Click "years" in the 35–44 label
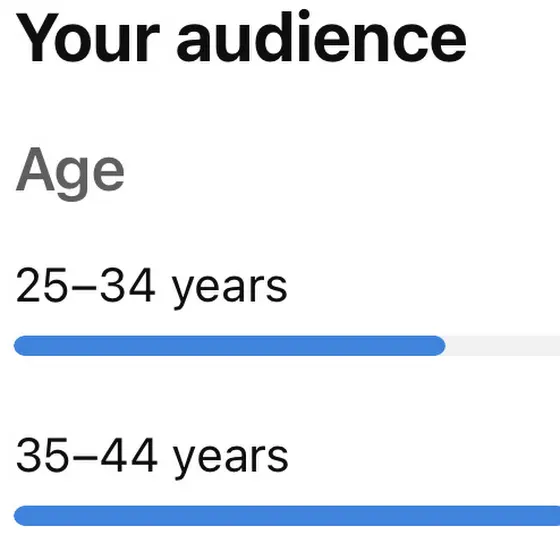 point(230,462)
